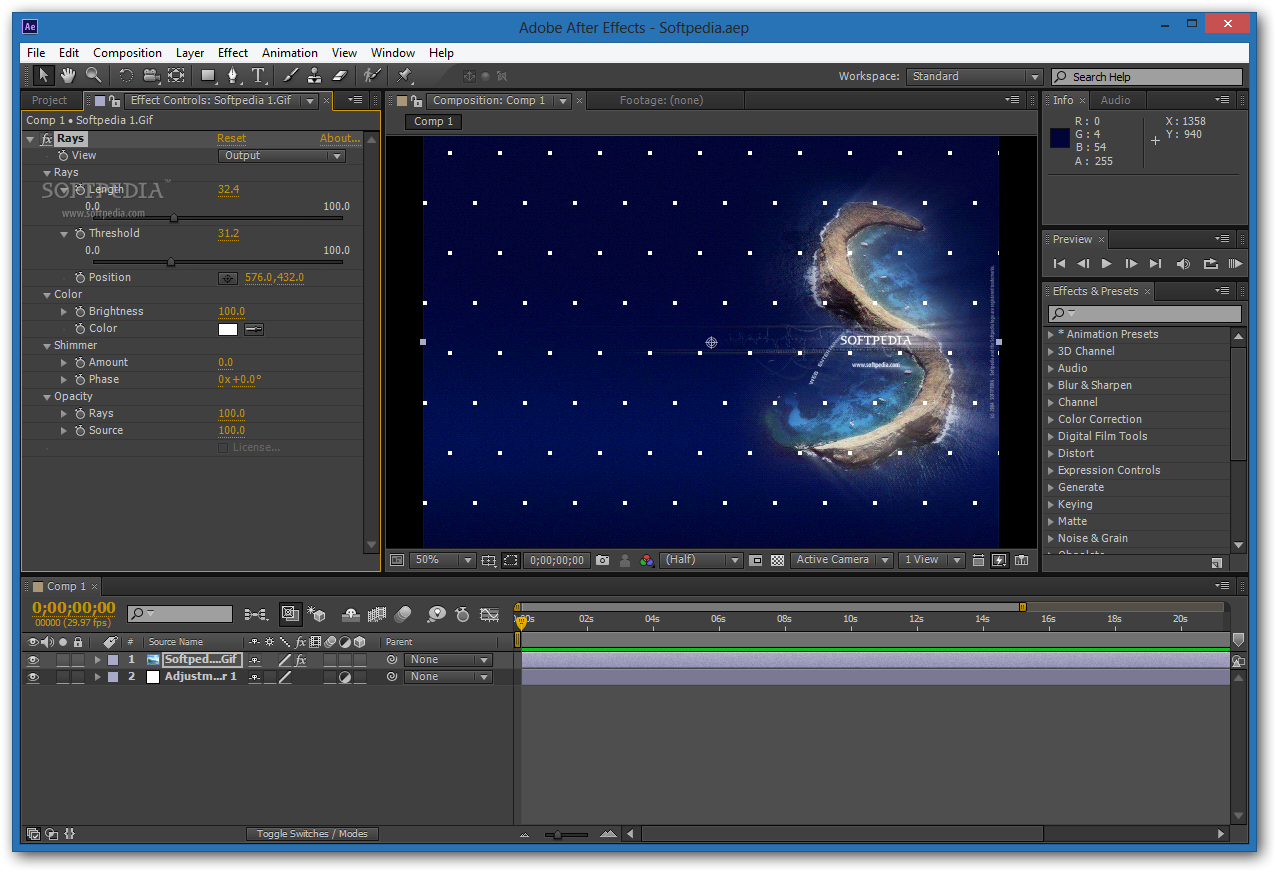1277x872 pixels.
Task: Toggle the transparency grid icon
Action: point(777,560)
